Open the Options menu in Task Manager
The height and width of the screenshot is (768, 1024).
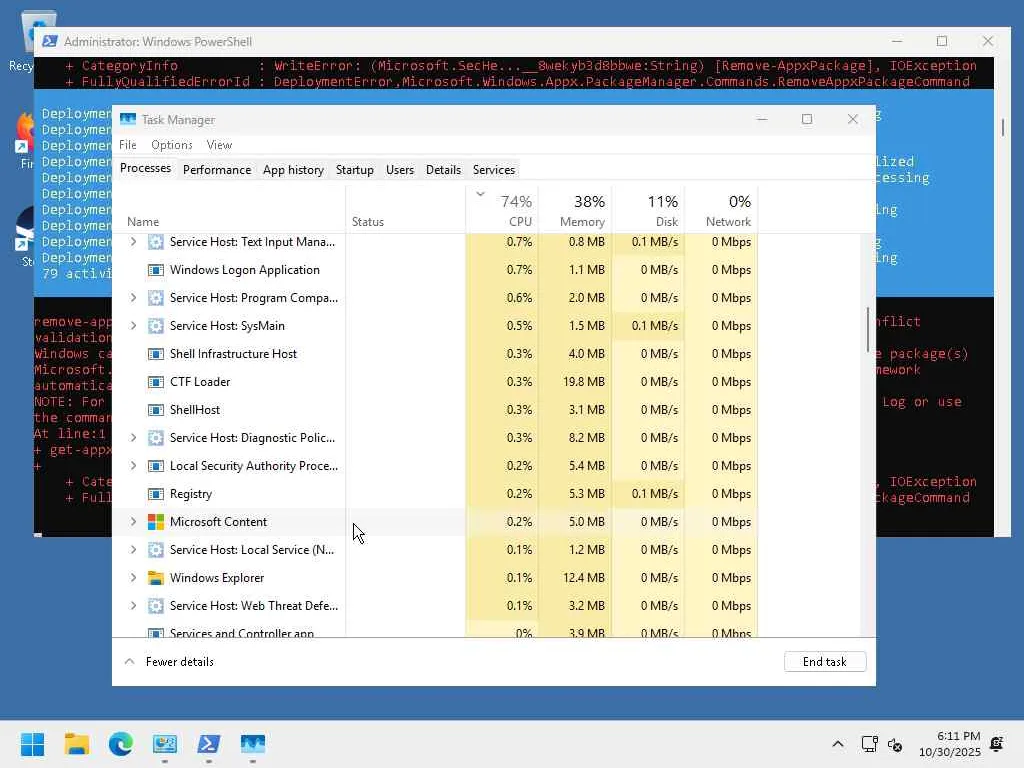172,145
